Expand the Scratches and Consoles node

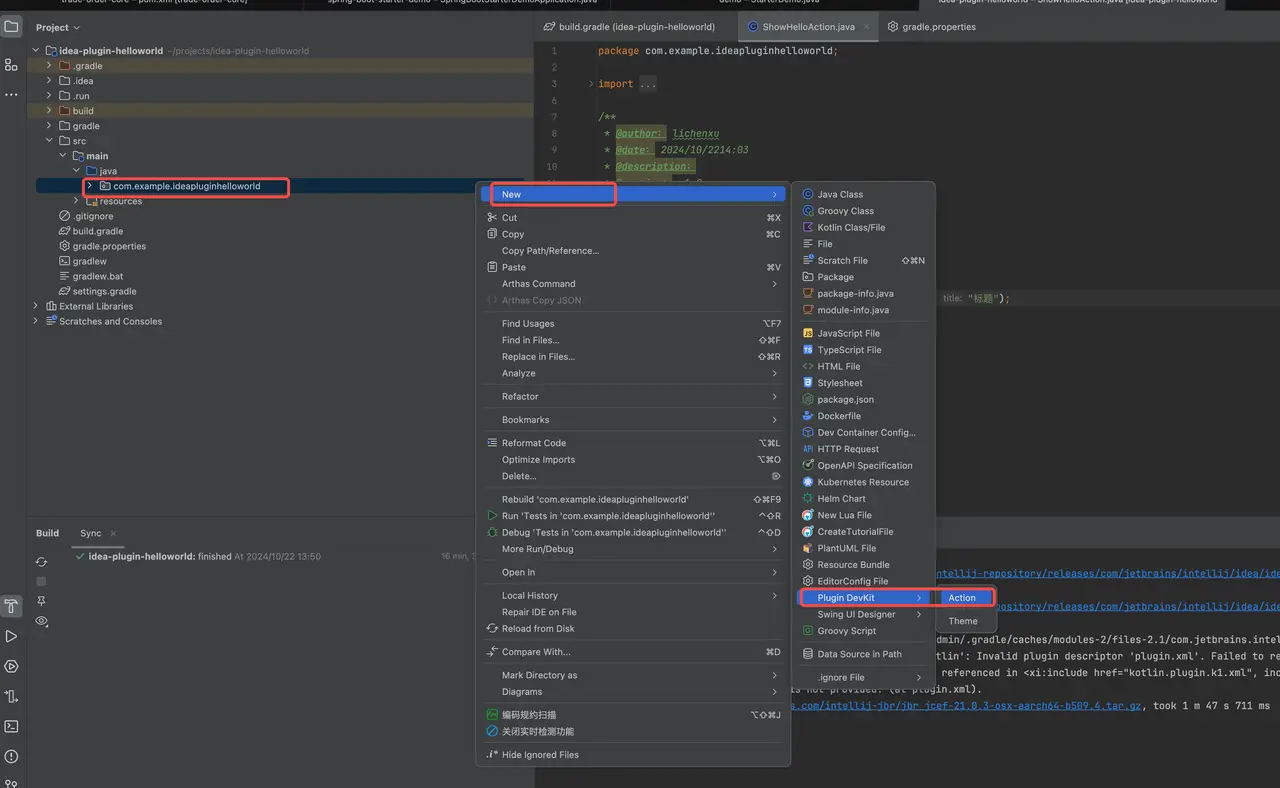(x=35, y=321)
